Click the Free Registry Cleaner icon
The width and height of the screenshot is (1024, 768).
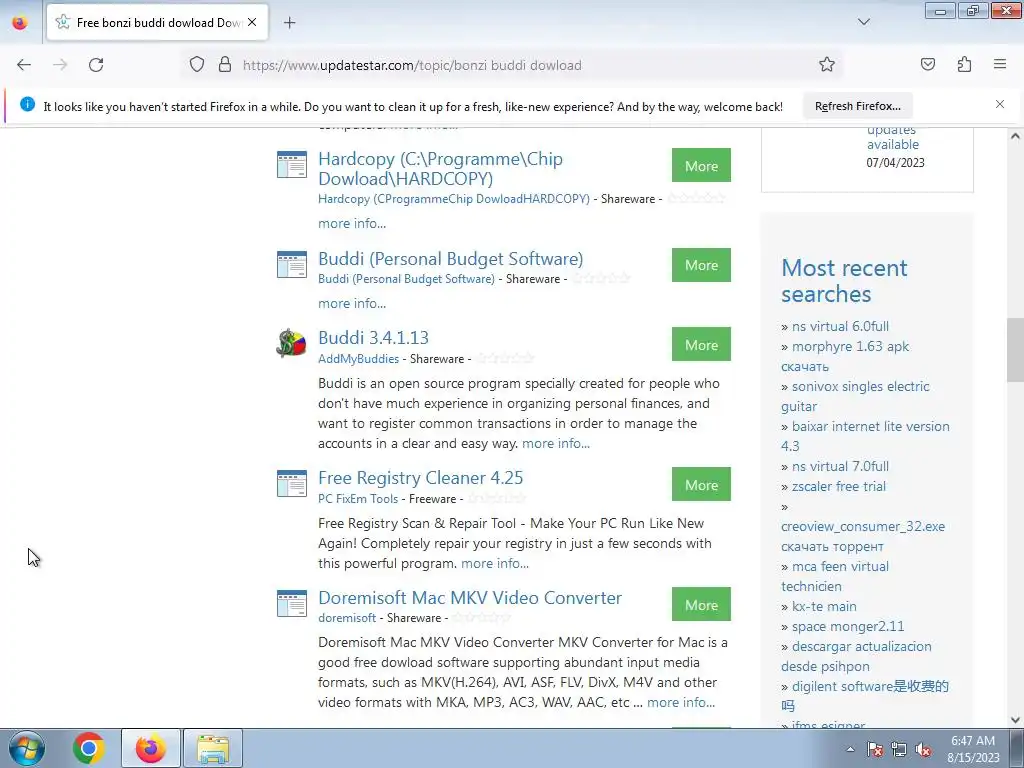291,483
